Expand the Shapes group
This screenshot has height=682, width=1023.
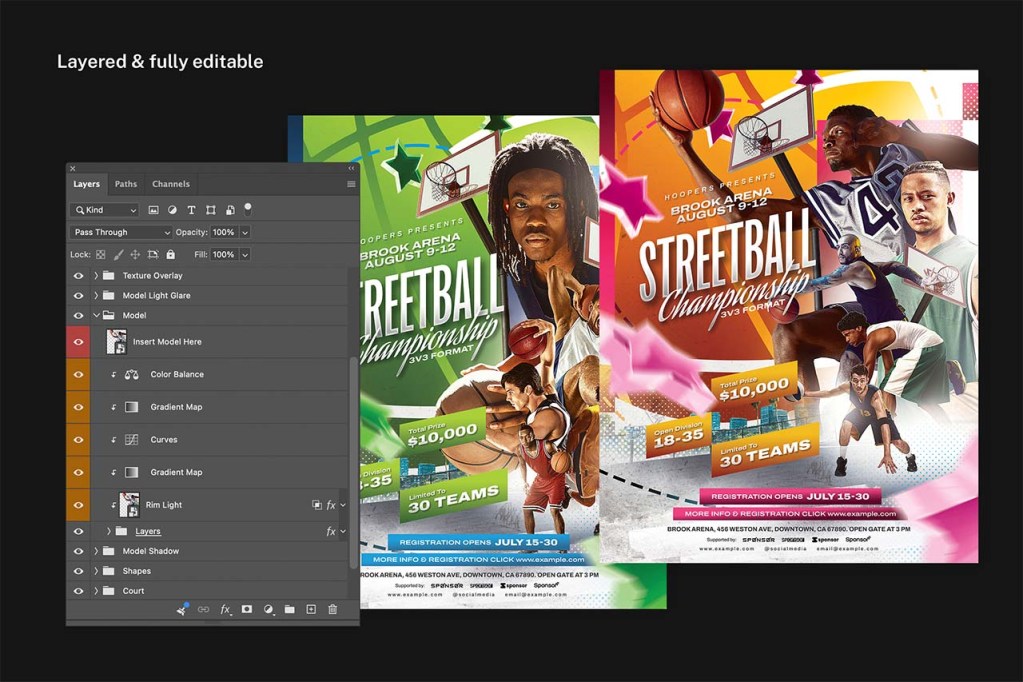96,571
